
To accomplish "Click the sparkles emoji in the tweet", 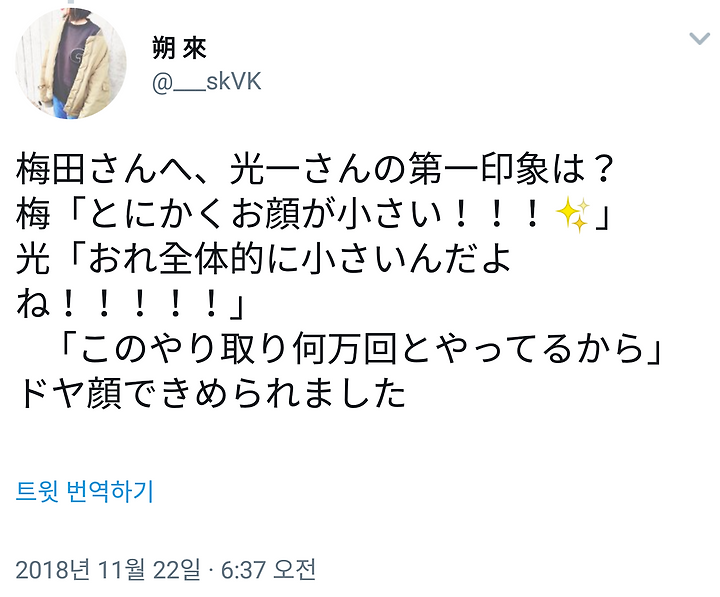I will (x=573, y=214).
